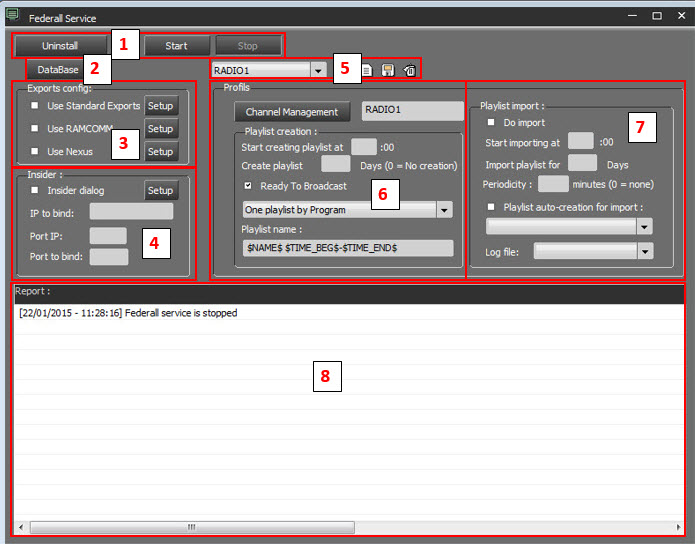Toggle the Ready To Broadcast checkbox

click(248, 186)
